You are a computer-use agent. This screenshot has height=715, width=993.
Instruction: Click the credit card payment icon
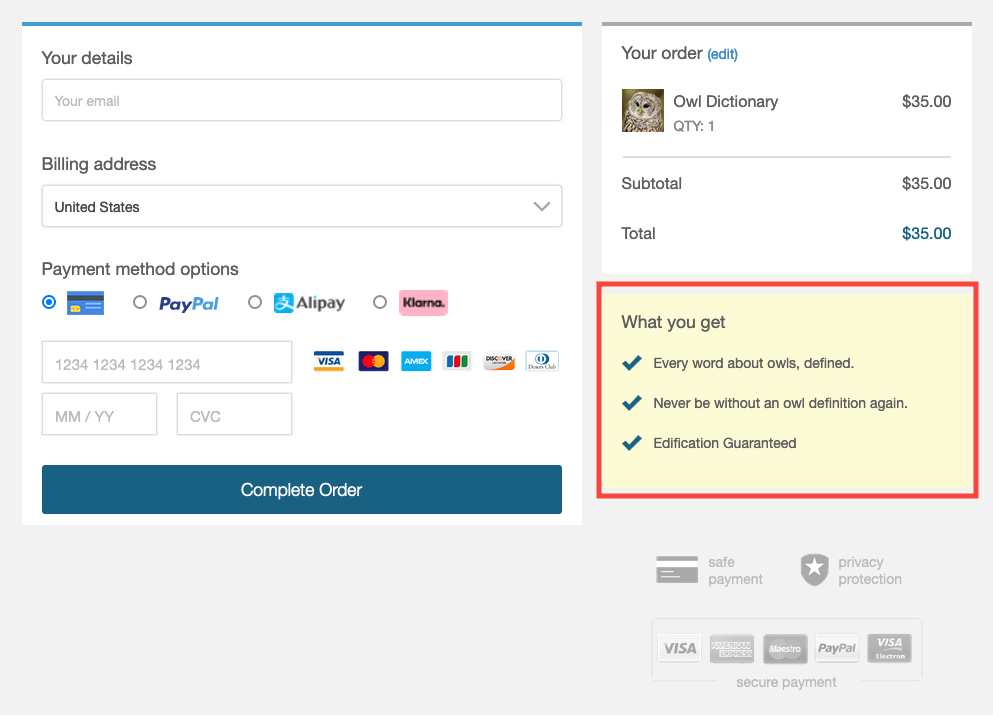click(x=85, y=303)
